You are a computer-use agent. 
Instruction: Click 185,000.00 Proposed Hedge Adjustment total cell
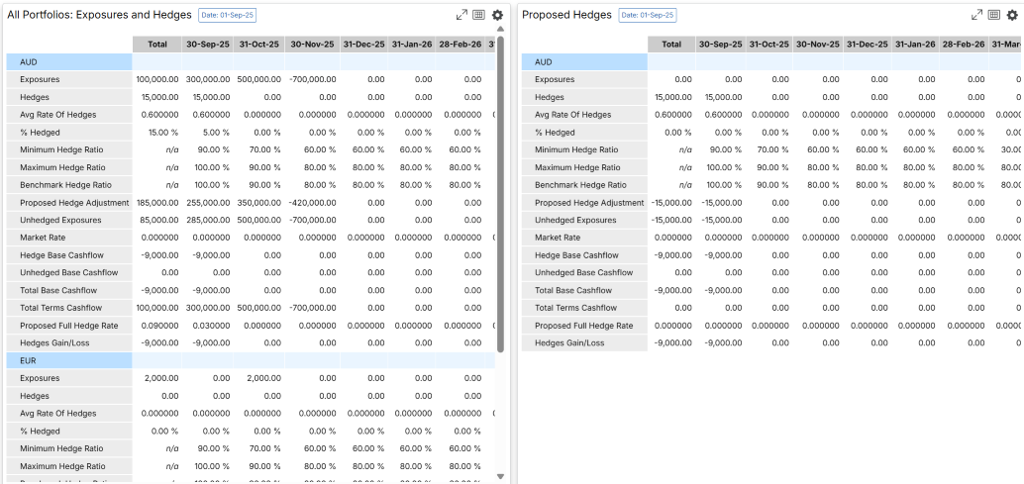(x=157, y=202)
